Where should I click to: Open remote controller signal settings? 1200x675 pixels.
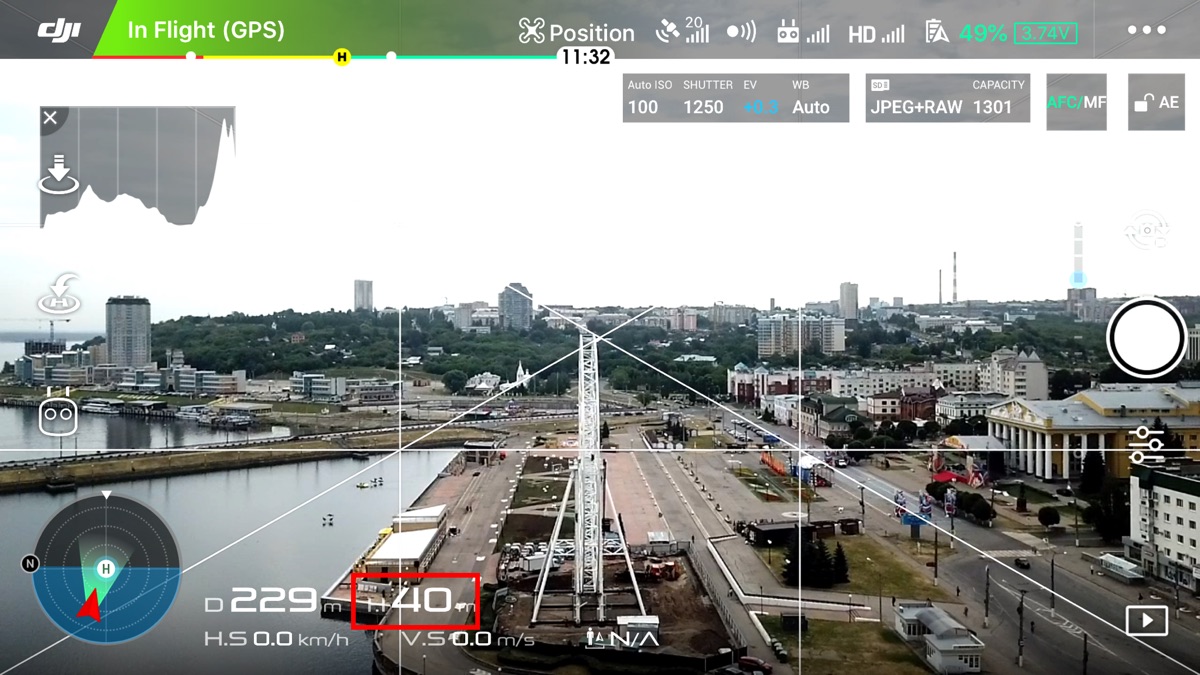pyautogui.click(x=803, y=33)
